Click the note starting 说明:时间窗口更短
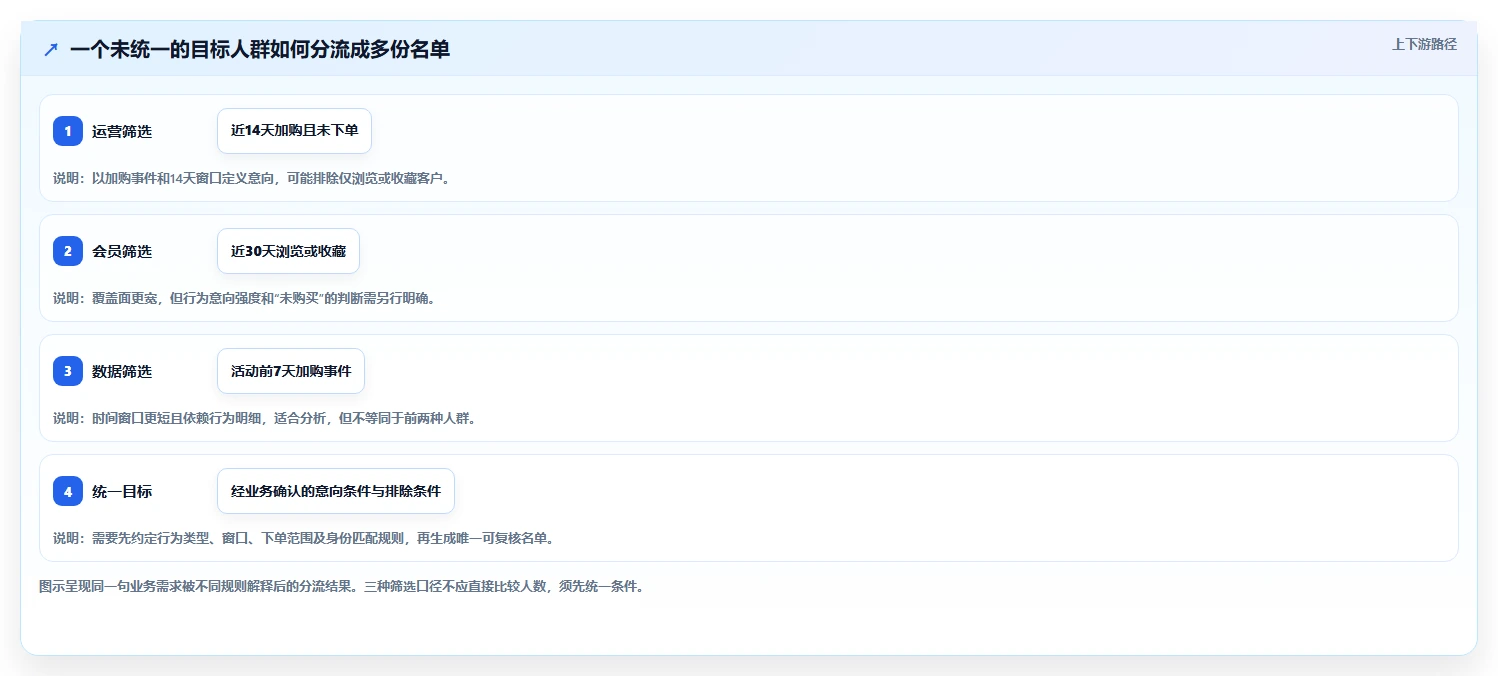The width and height of the screenshot is (1498, 676). coord(264,418)
